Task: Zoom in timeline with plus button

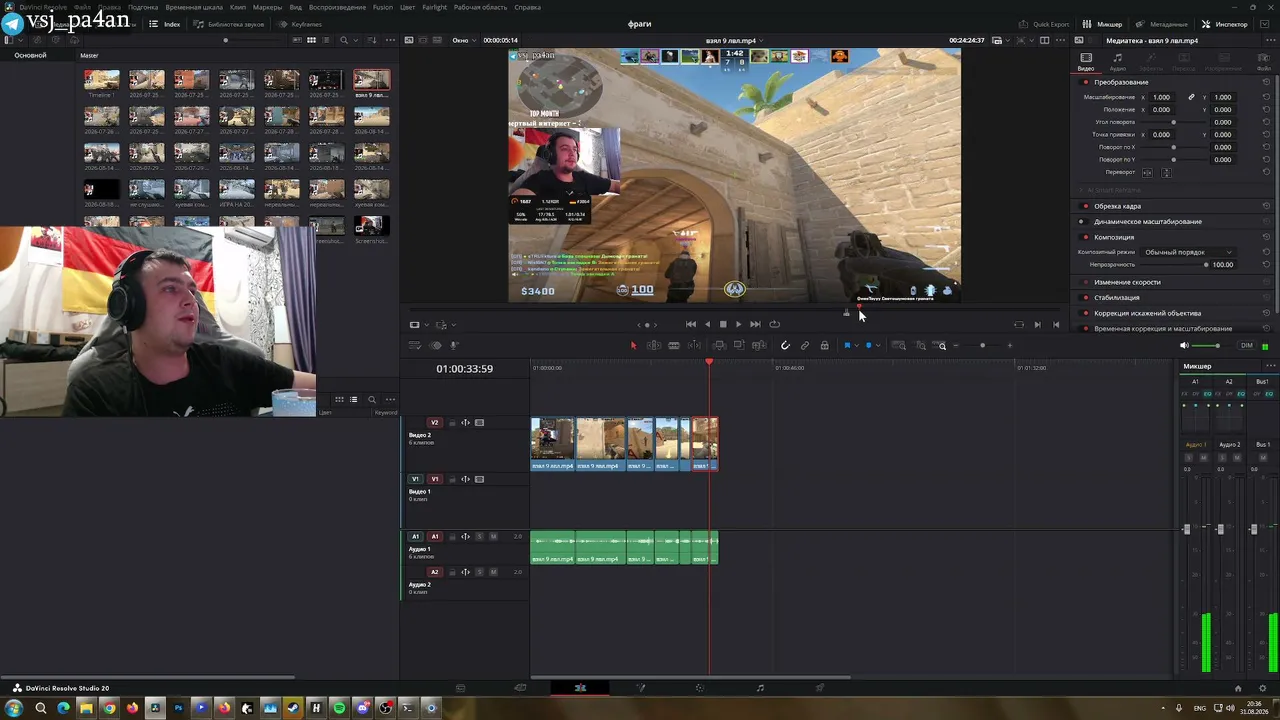Action: click(x=1009, y=346)
